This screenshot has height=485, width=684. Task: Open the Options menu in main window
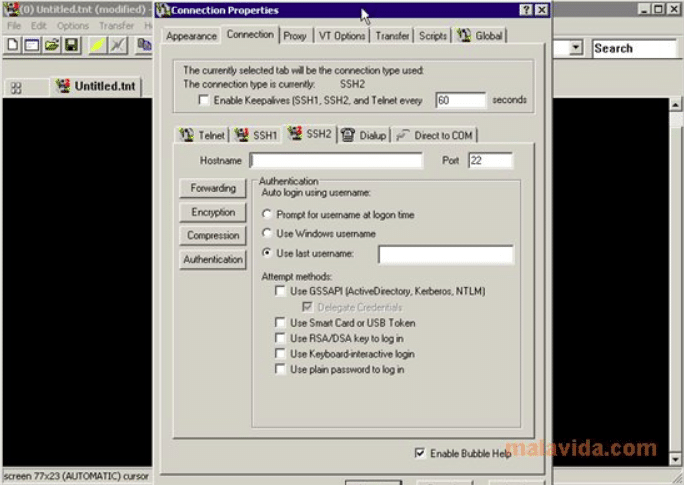pyautogui.click(x=73, y=26)
